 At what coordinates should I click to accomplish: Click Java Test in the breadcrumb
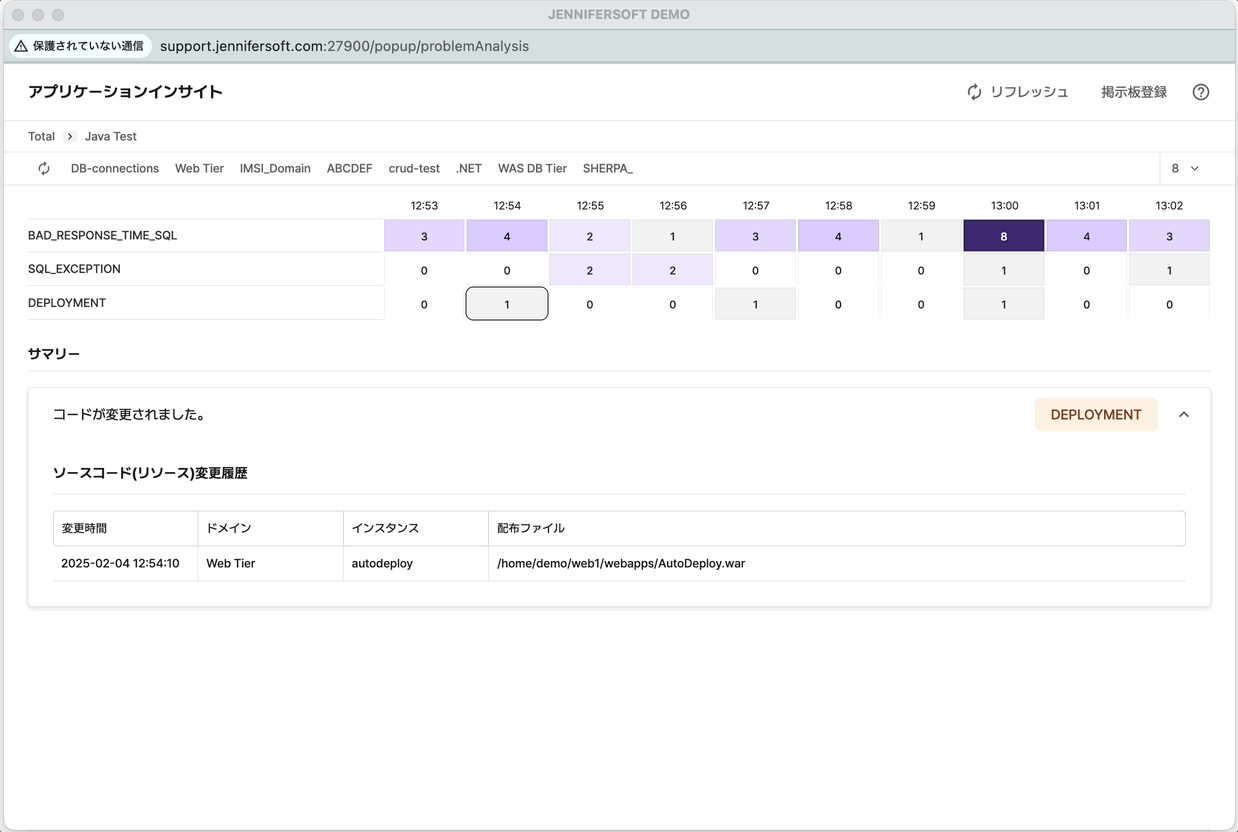coord(110,136)
